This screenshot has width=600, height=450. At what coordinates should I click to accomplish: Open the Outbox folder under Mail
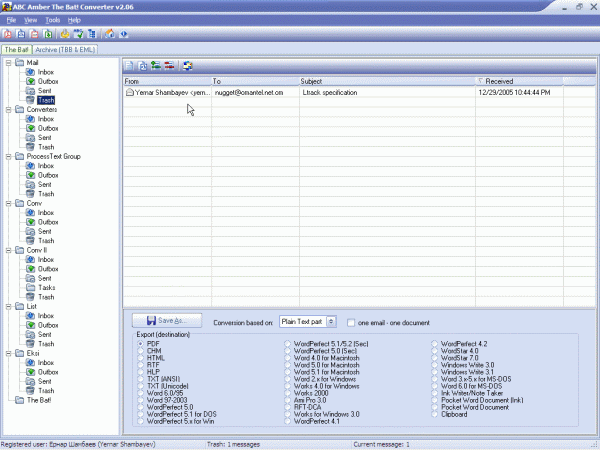(x=48, y=82)
